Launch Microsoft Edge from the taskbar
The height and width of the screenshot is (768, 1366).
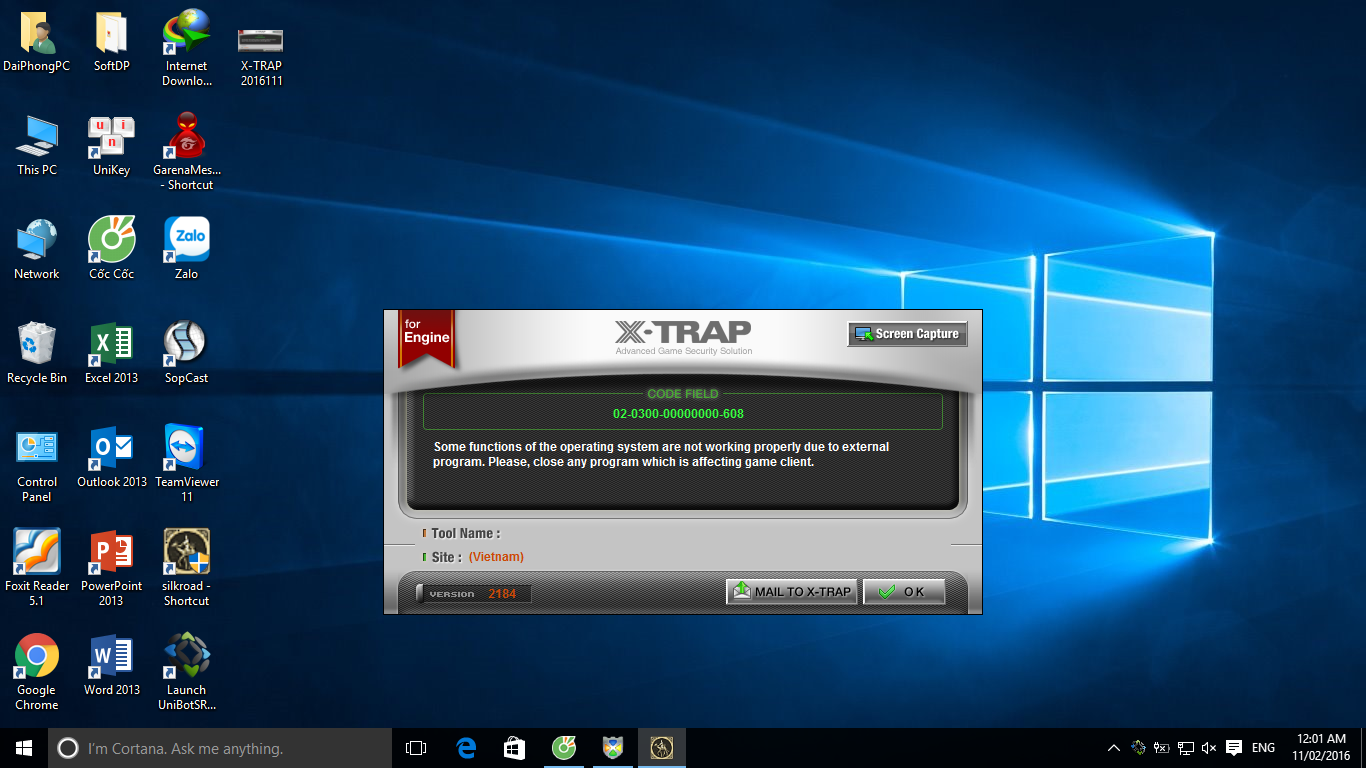(466, 748)
